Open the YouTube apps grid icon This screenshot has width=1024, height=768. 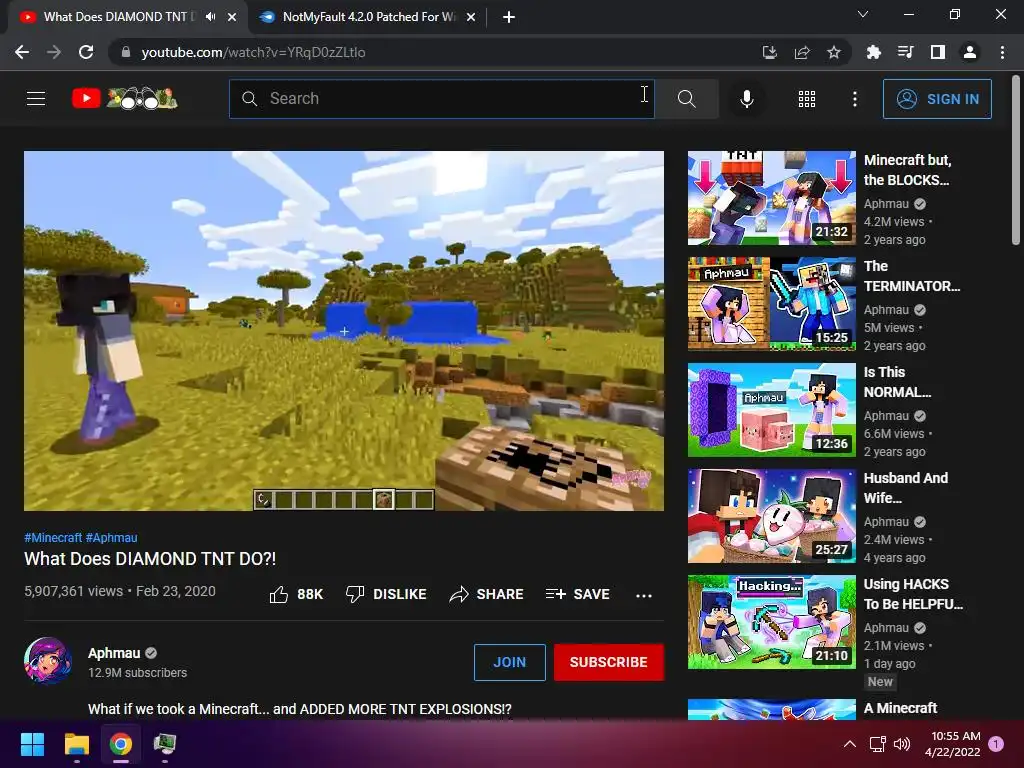click(807, 99)
